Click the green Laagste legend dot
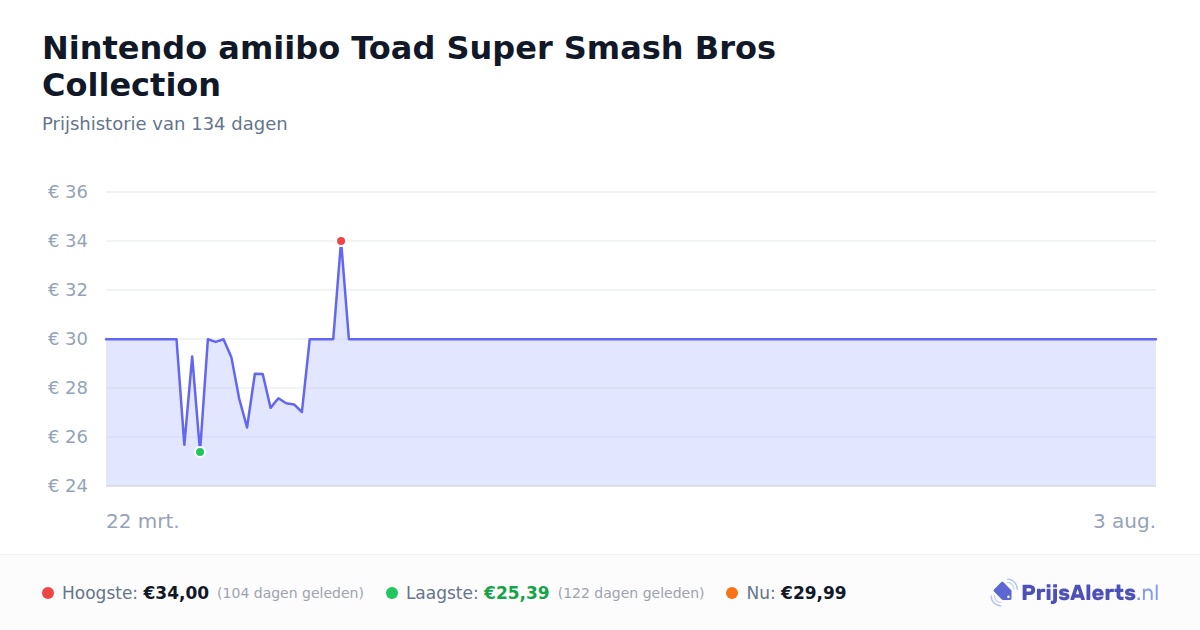This screenshot has height=630, width=1200. pos(392,593)
